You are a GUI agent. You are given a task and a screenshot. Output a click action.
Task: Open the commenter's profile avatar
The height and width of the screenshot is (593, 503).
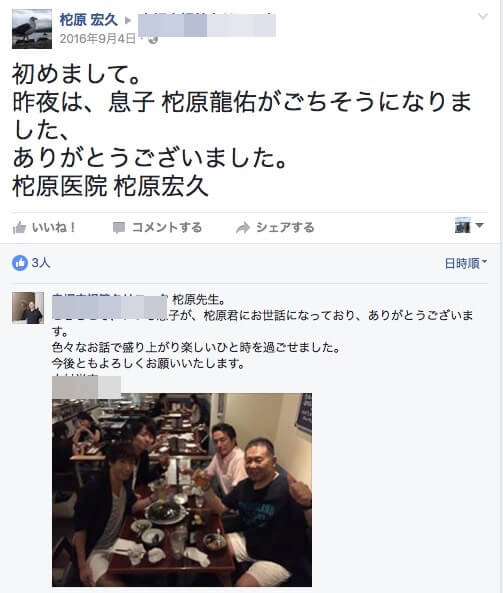click(x=28, y=308)
